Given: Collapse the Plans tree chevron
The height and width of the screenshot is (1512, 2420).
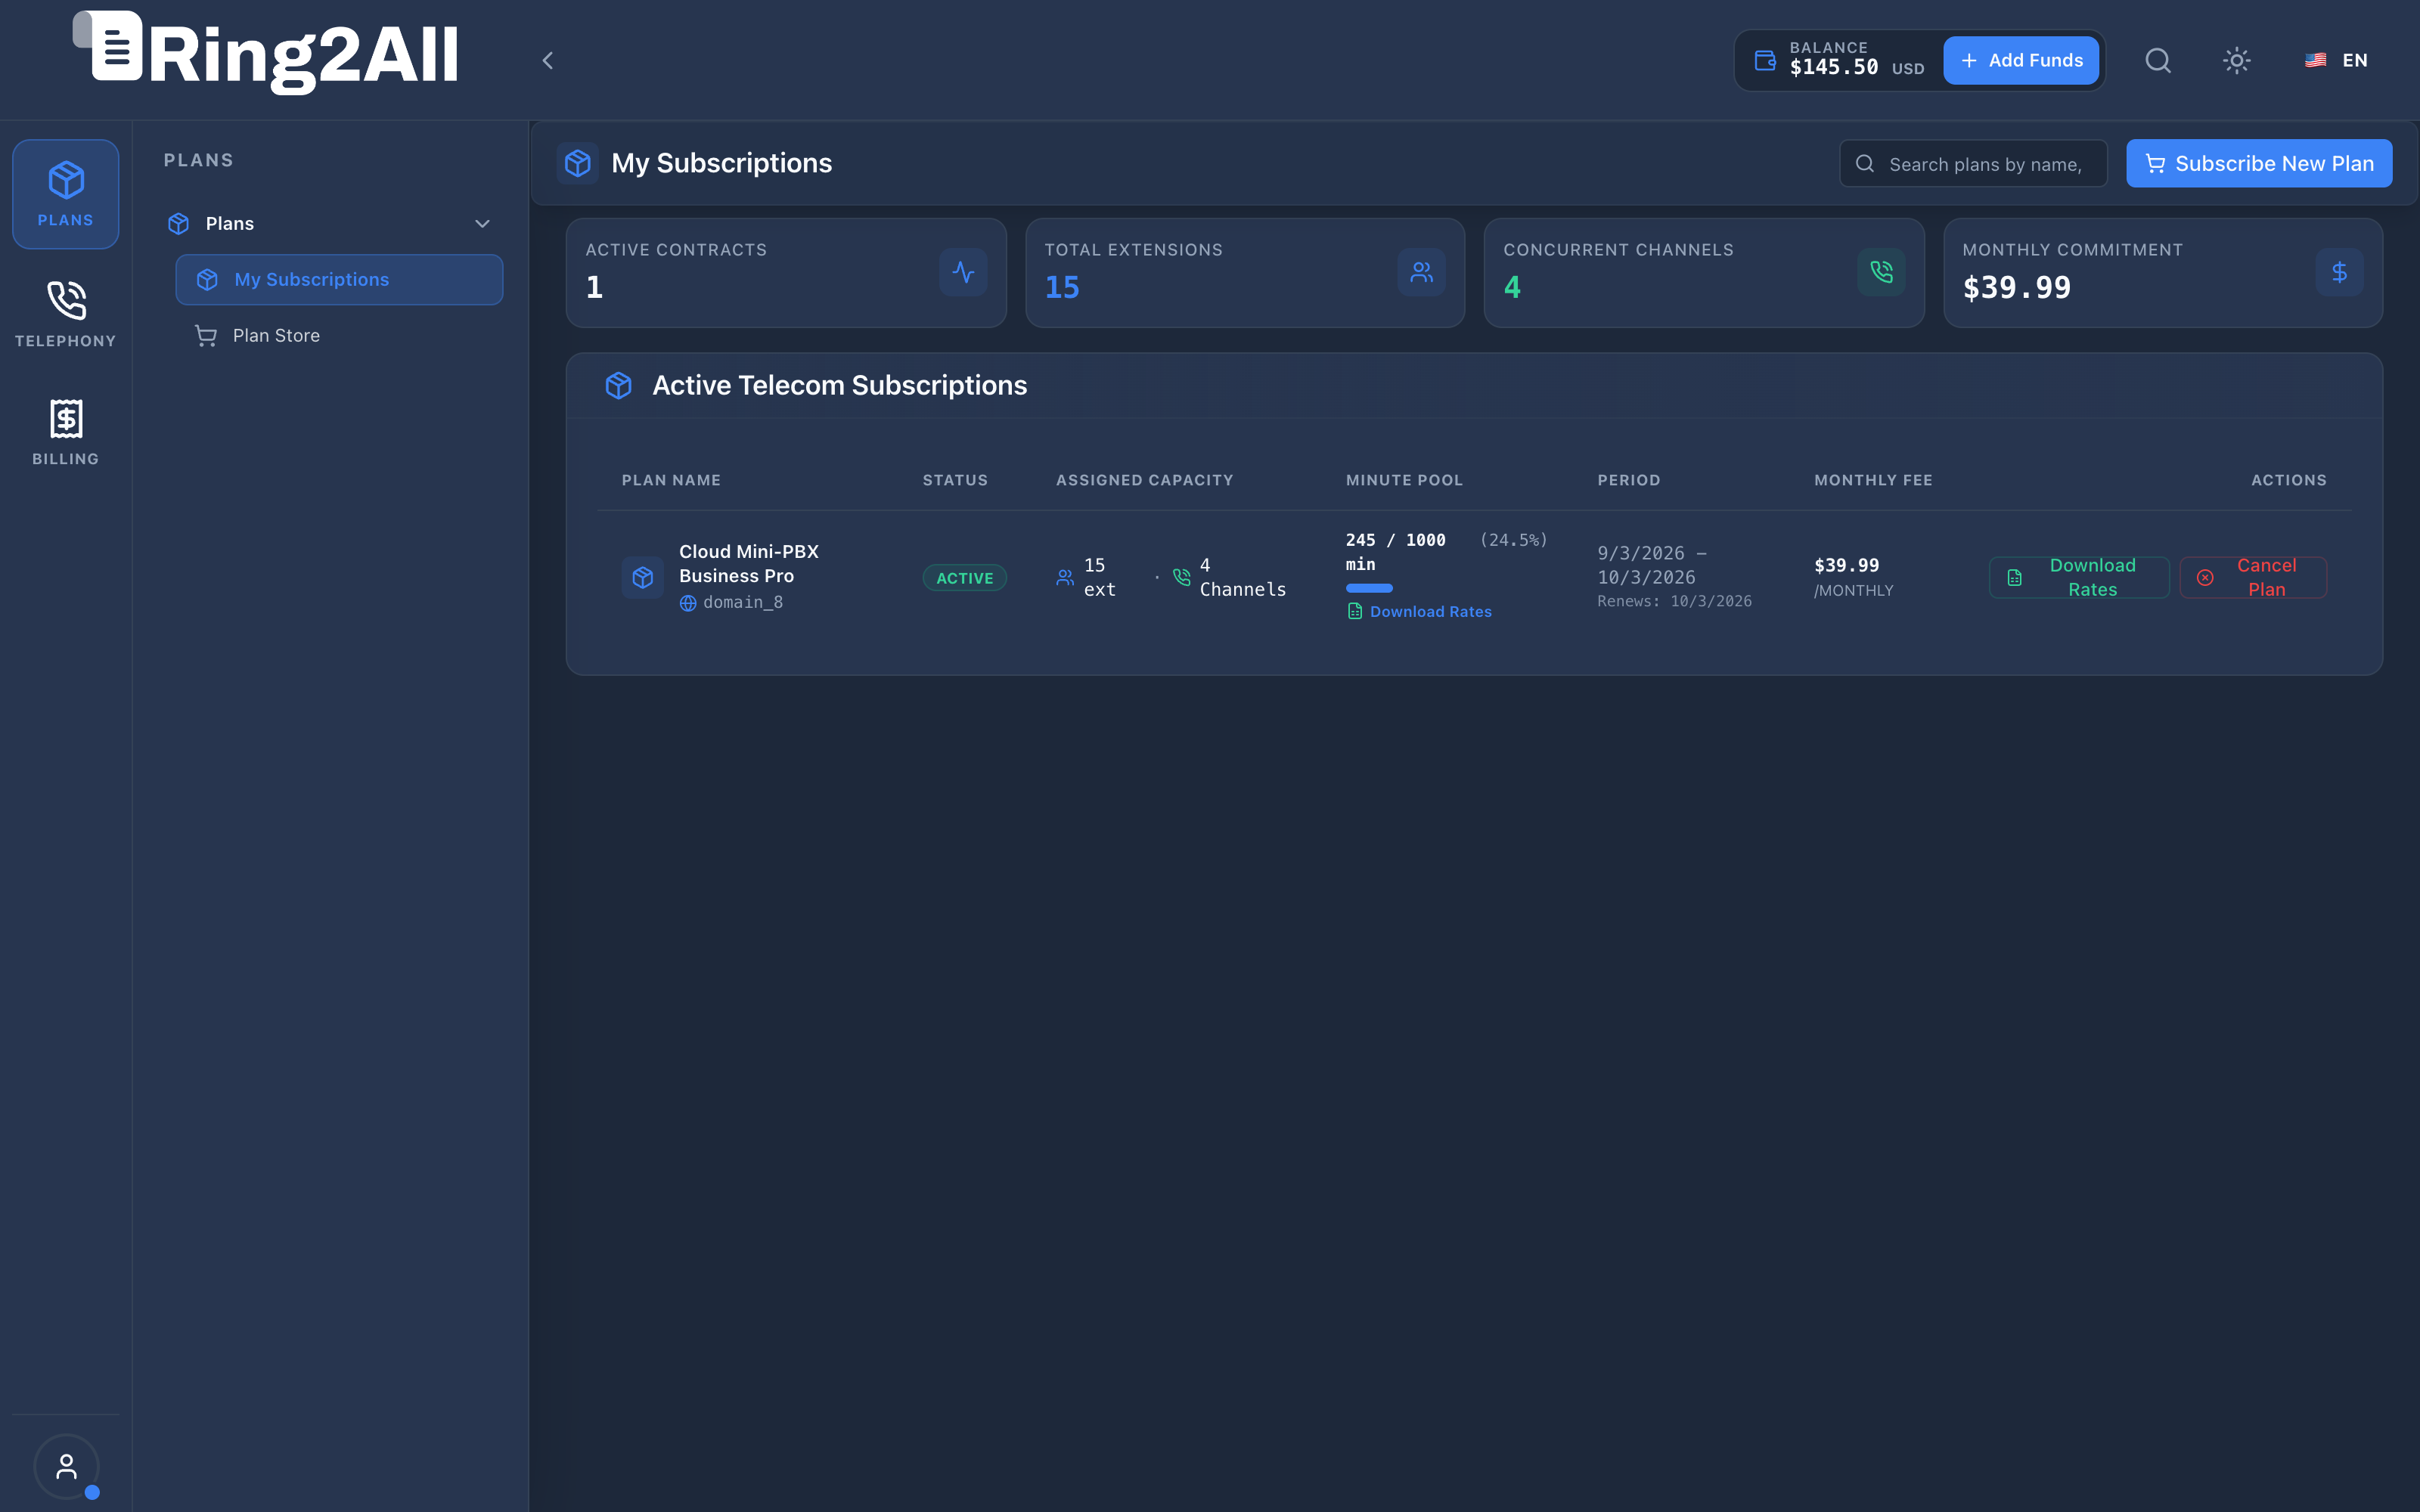Looking at the screenshot, I should (482, 223).
